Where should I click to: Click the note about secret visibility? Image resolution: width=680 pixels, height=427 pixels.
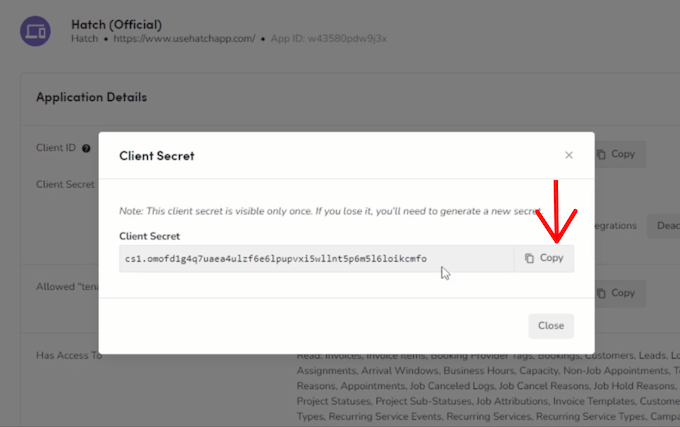coord(330,211)
